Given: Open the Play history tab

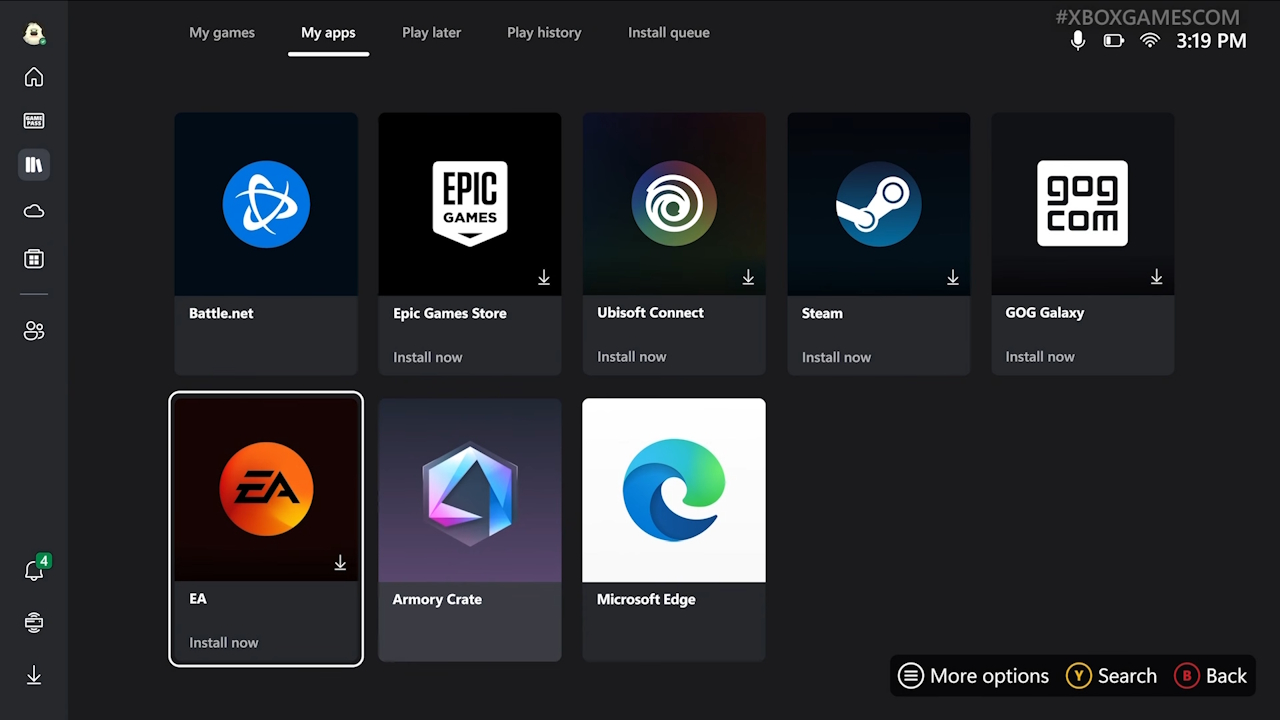Looking at the screenshot, I should [544, 33].
